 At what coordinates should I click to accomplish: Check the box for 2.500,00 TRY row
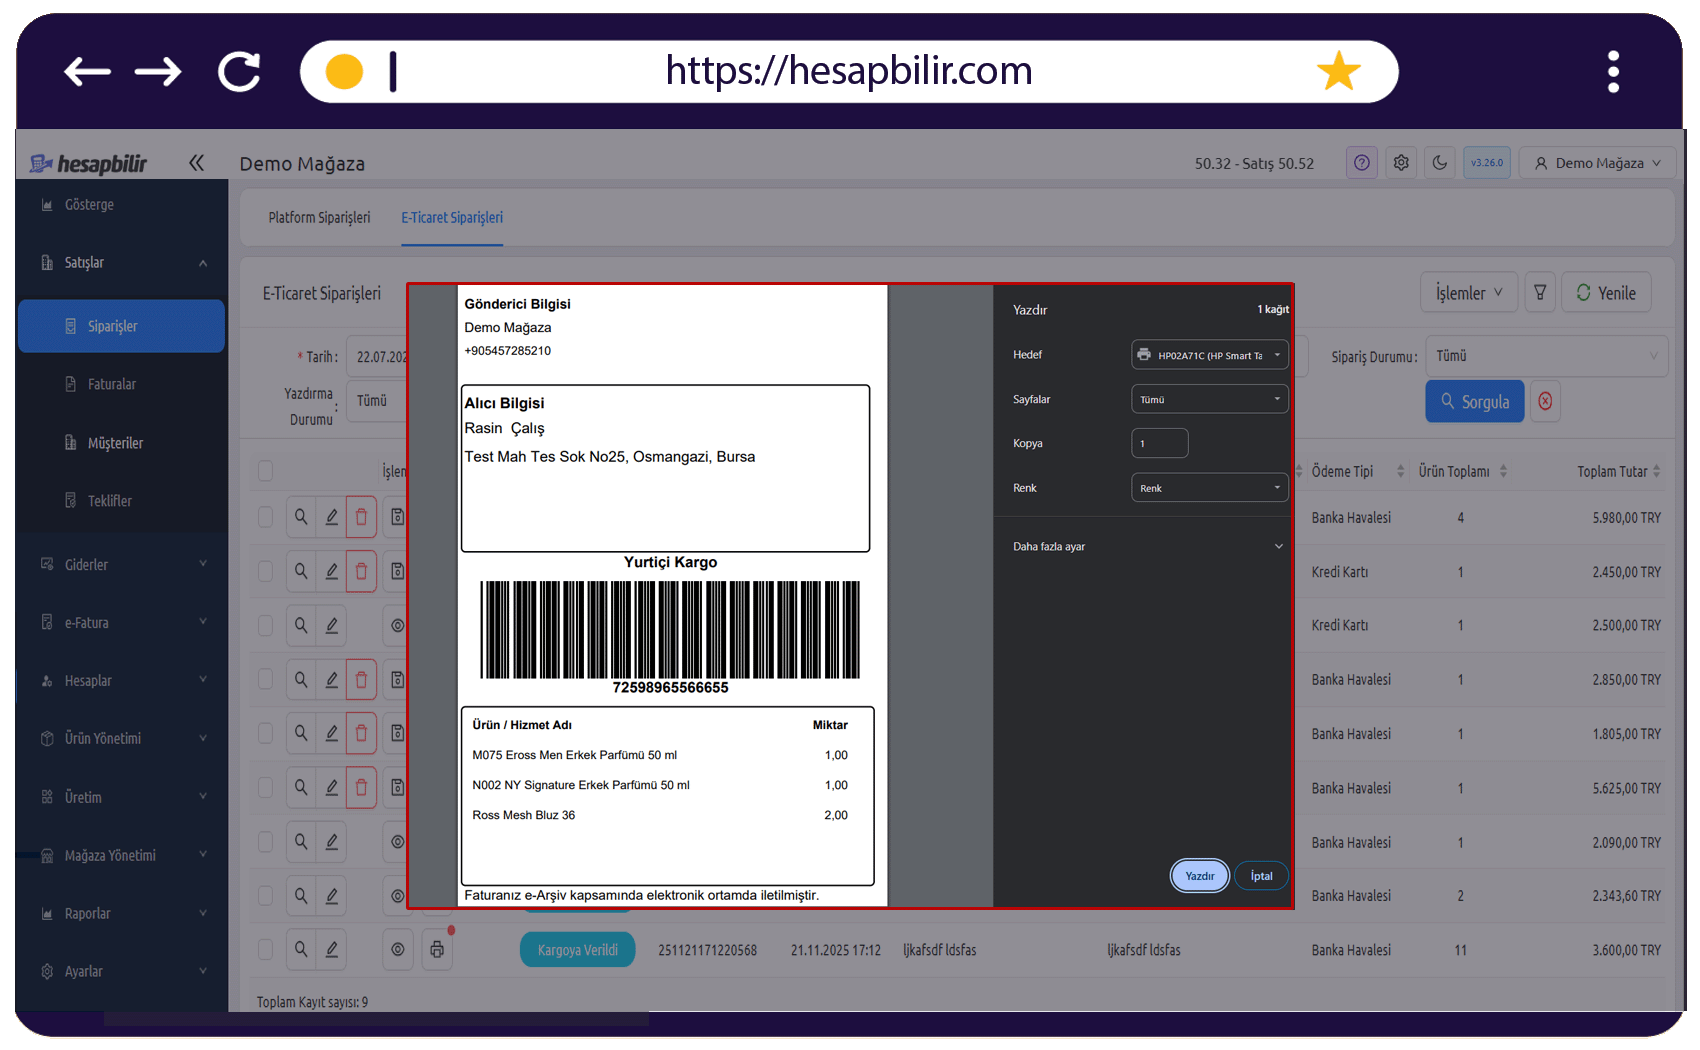265,625
